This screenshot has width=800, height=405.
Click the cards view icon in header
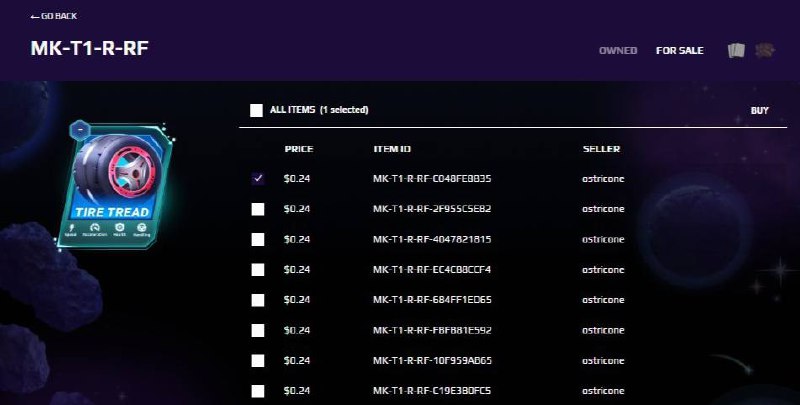tap(736, 50)
